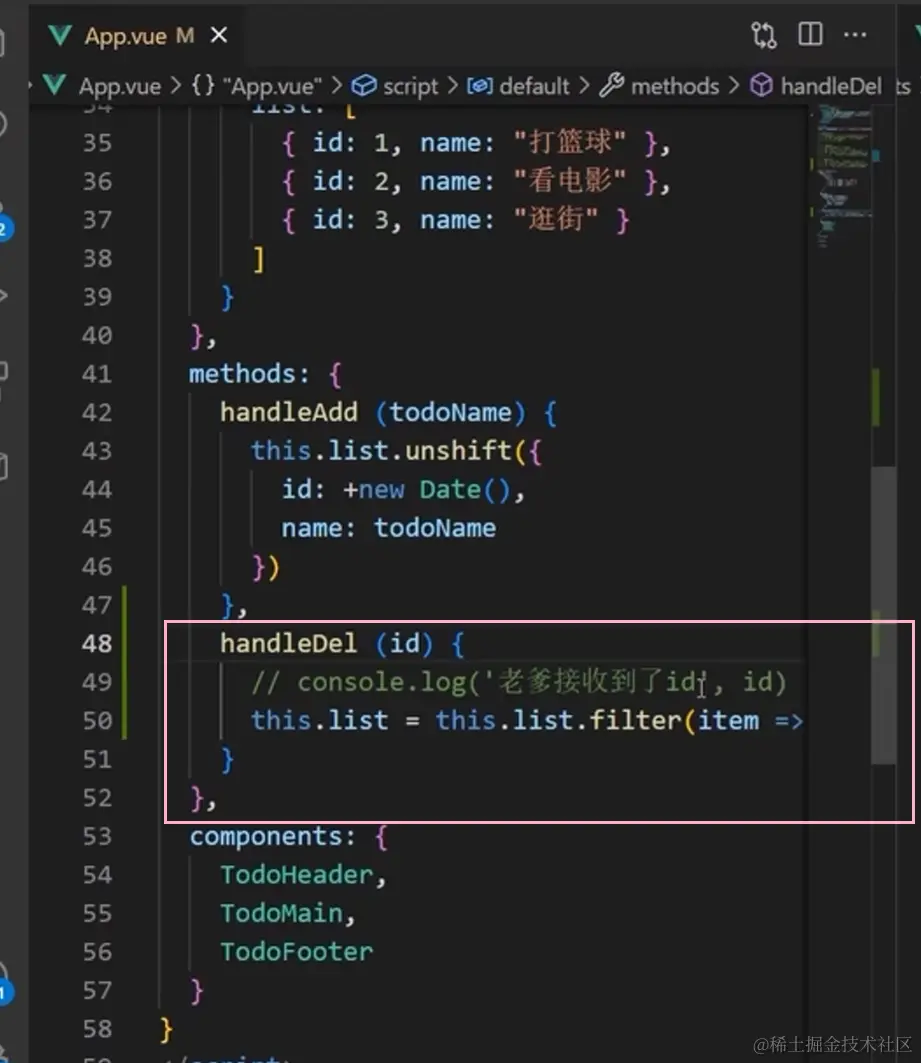Click line number 48 in the gutter

click(x=96, y=643)
